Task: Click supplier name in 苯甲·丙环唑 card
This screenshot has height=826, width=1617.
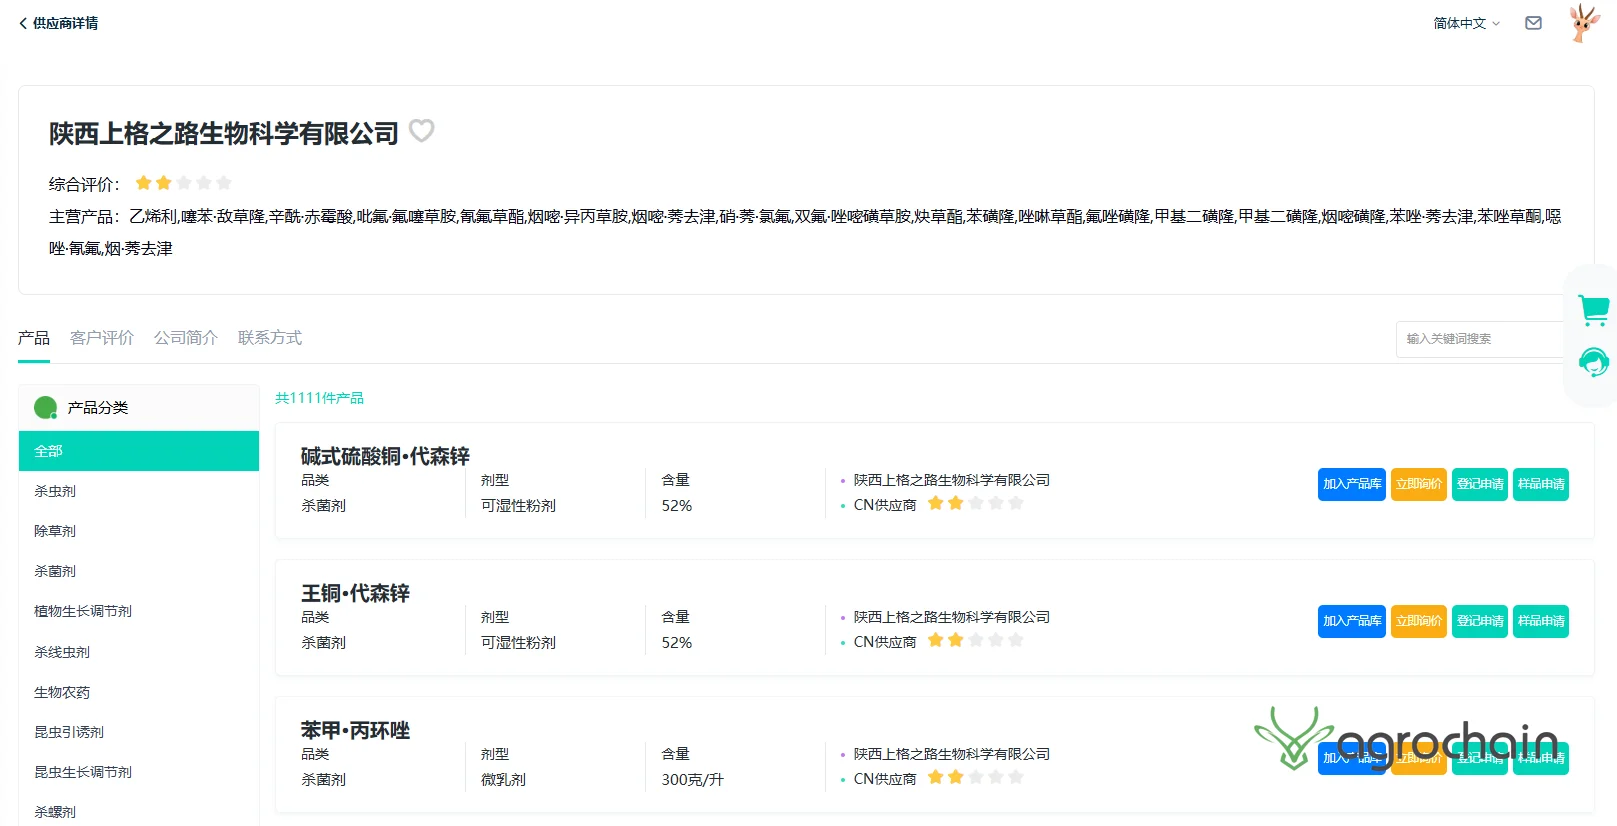Action: click(952, 754)
